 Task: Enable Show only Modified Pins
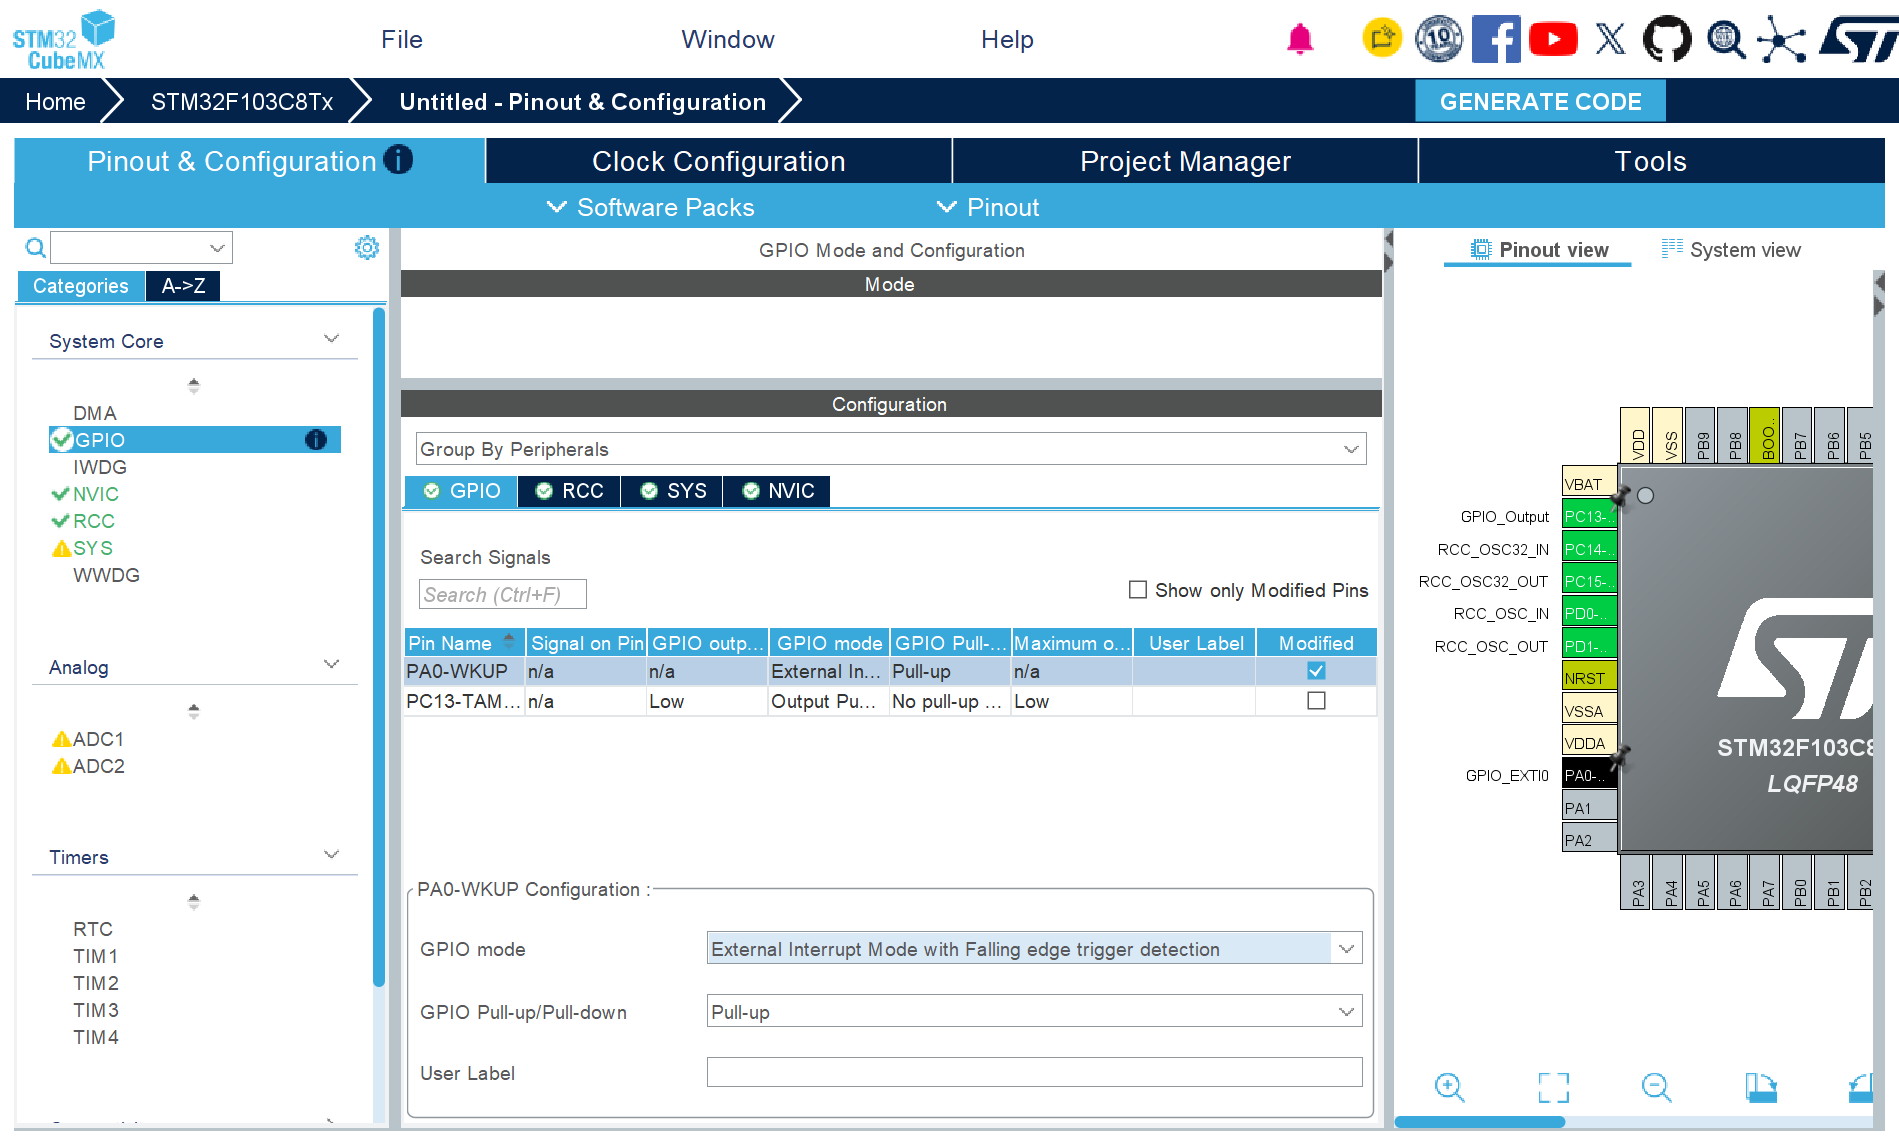pyautogui.click(x=1138, y=590)
